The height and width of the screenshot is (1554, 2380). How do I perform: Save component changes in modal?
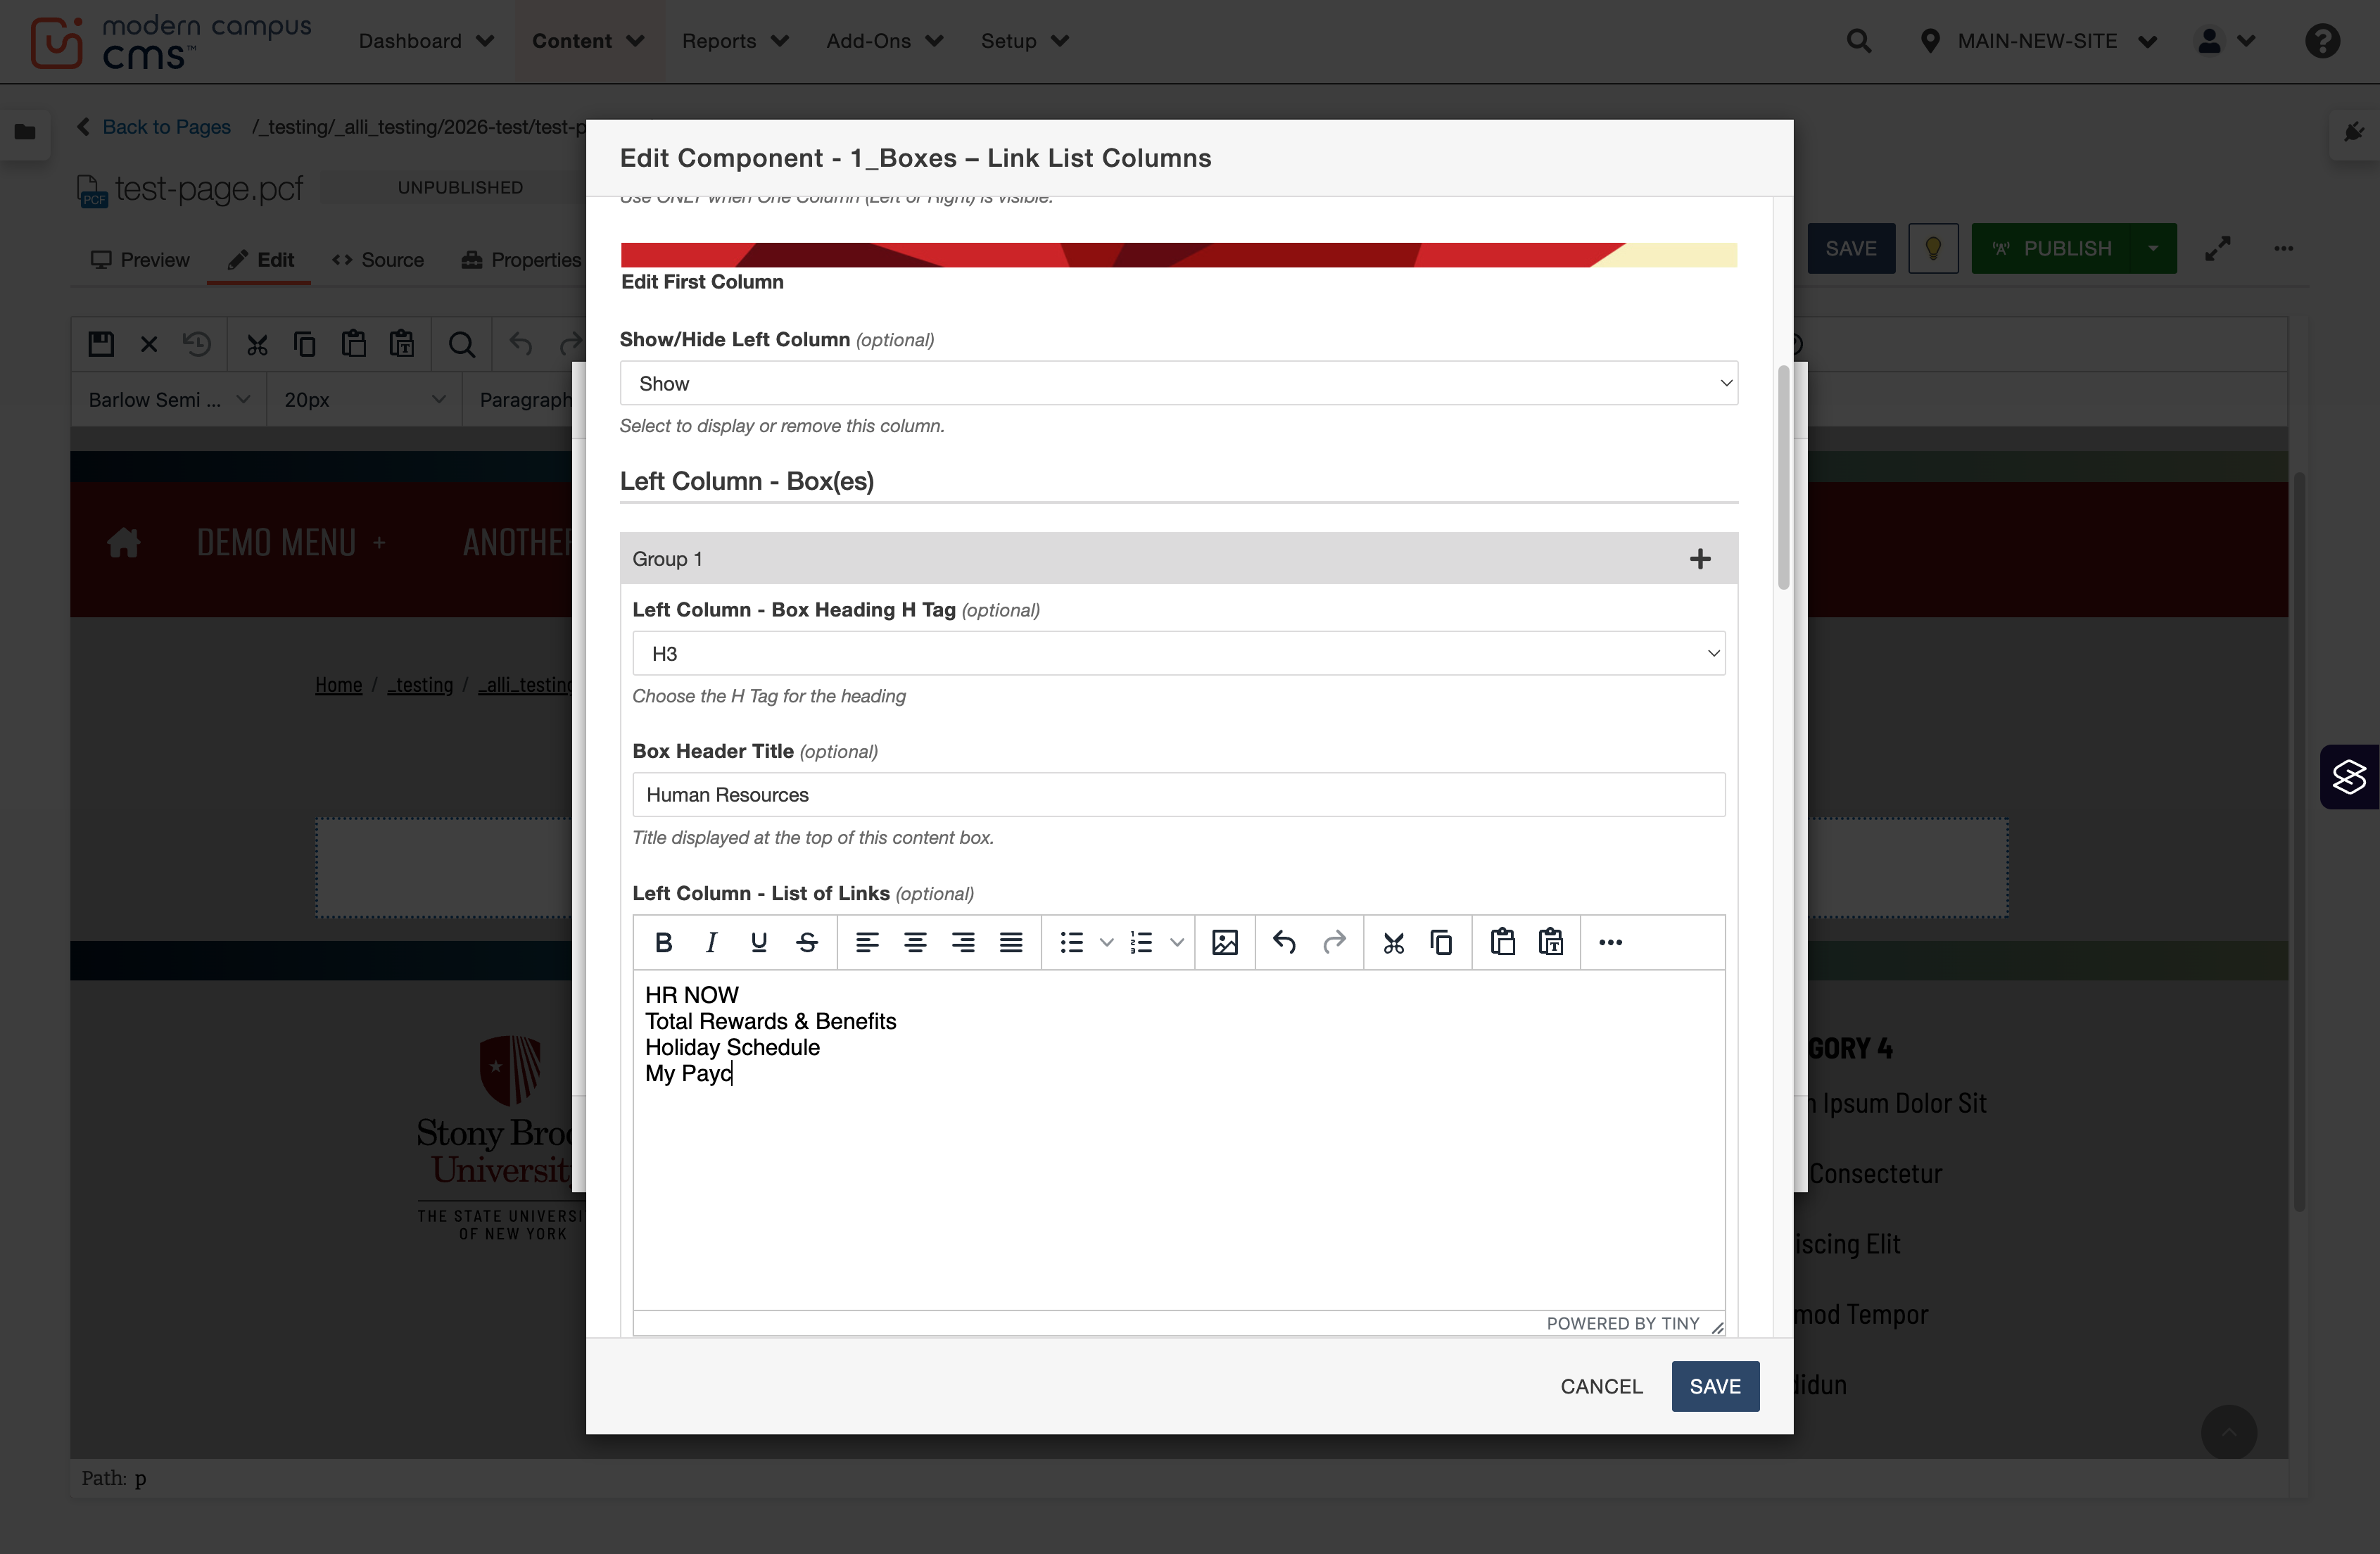click(1715, 1386)
